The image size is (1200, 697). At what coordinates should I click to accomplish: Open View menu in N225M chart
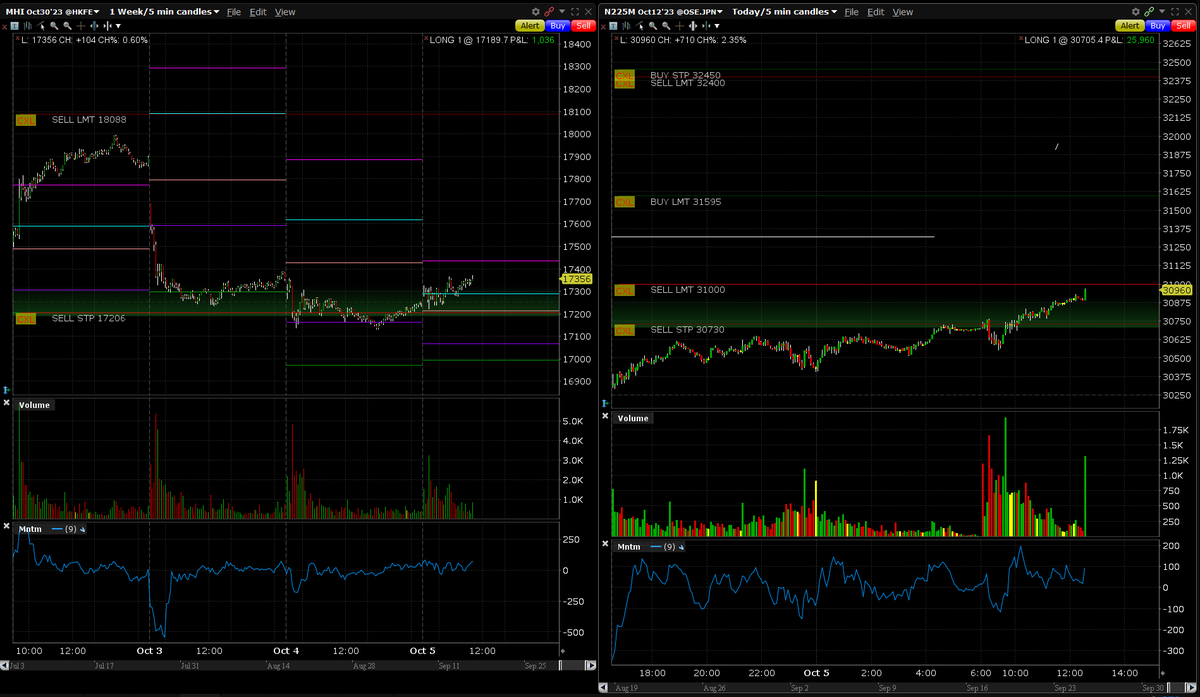click(903, 12)
